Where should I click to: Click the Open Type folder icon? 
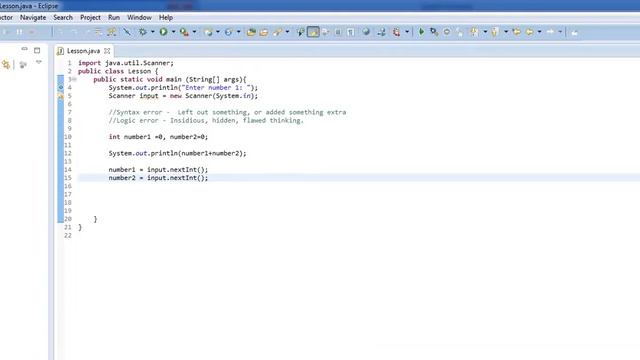pyautogui.click(x=251, y=32)
